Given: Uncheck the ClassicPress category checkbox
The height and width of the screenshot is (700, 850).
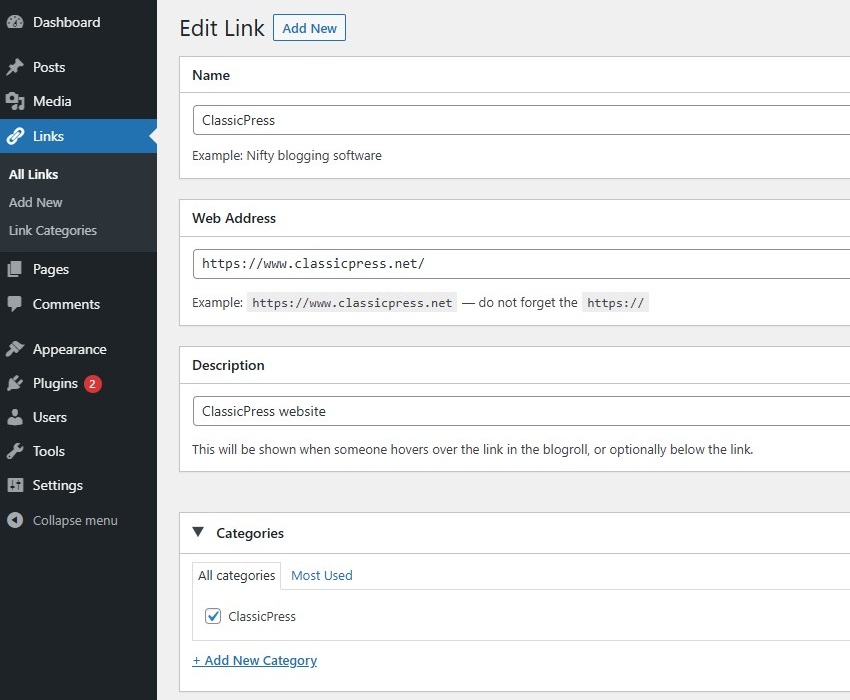Looking at the screenshot, I should 212,616.
